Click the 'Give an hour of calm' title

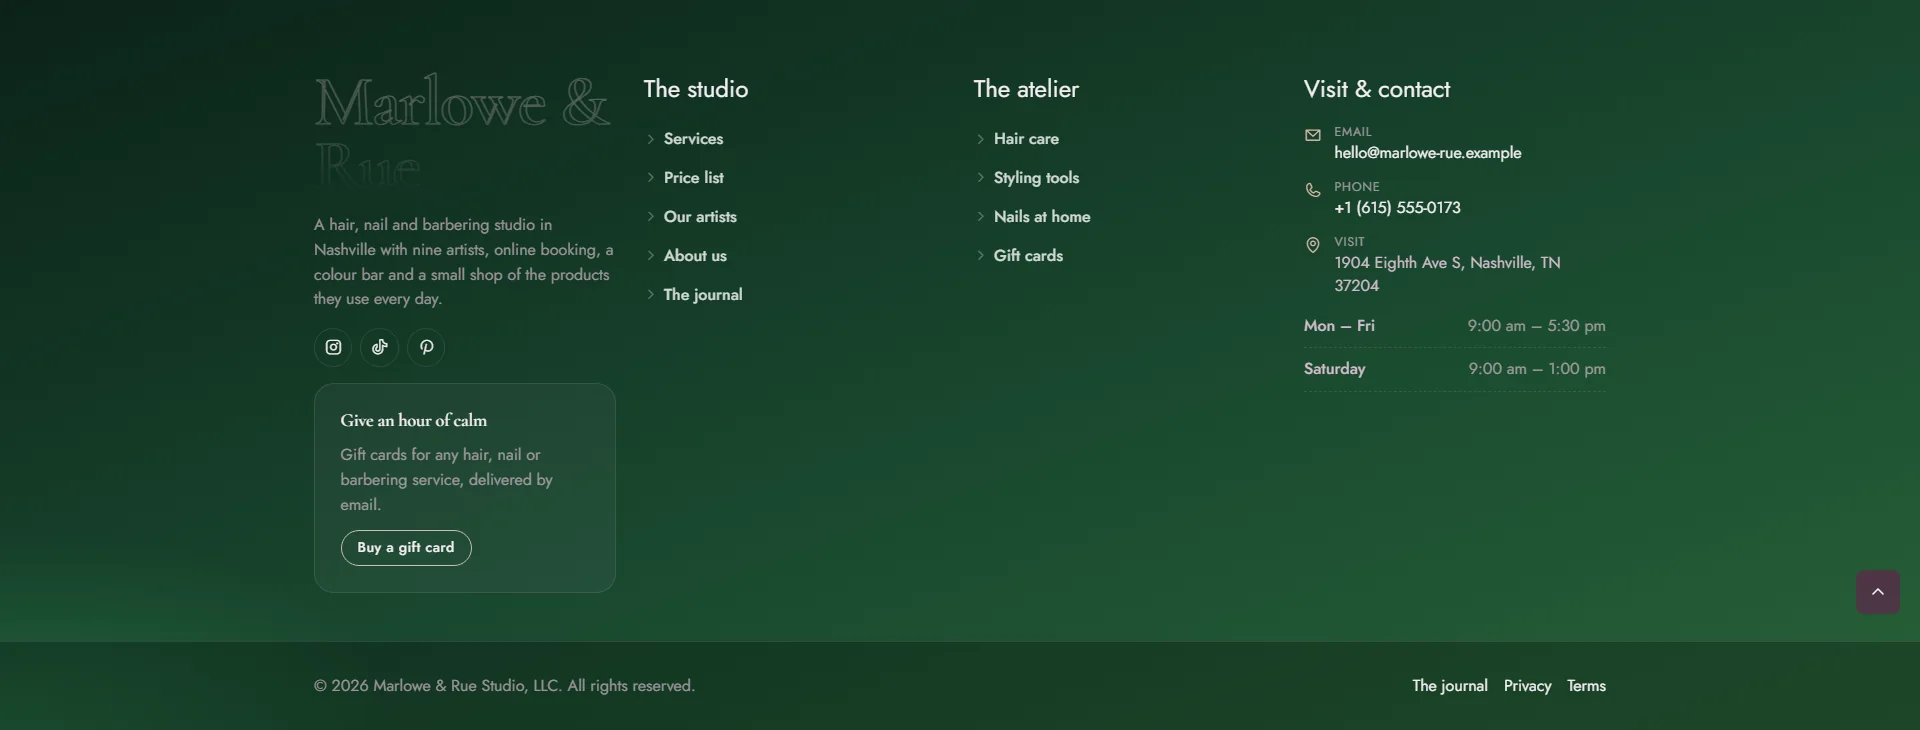coord(414,421)
